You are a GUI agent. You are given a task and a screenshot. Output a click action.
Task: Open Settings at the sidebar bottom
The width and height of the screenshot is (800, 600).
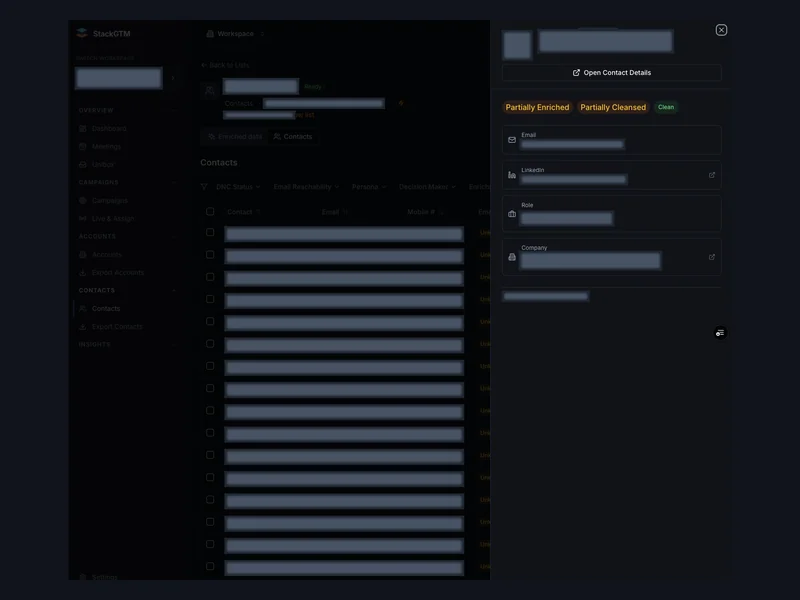click(105, 577)
